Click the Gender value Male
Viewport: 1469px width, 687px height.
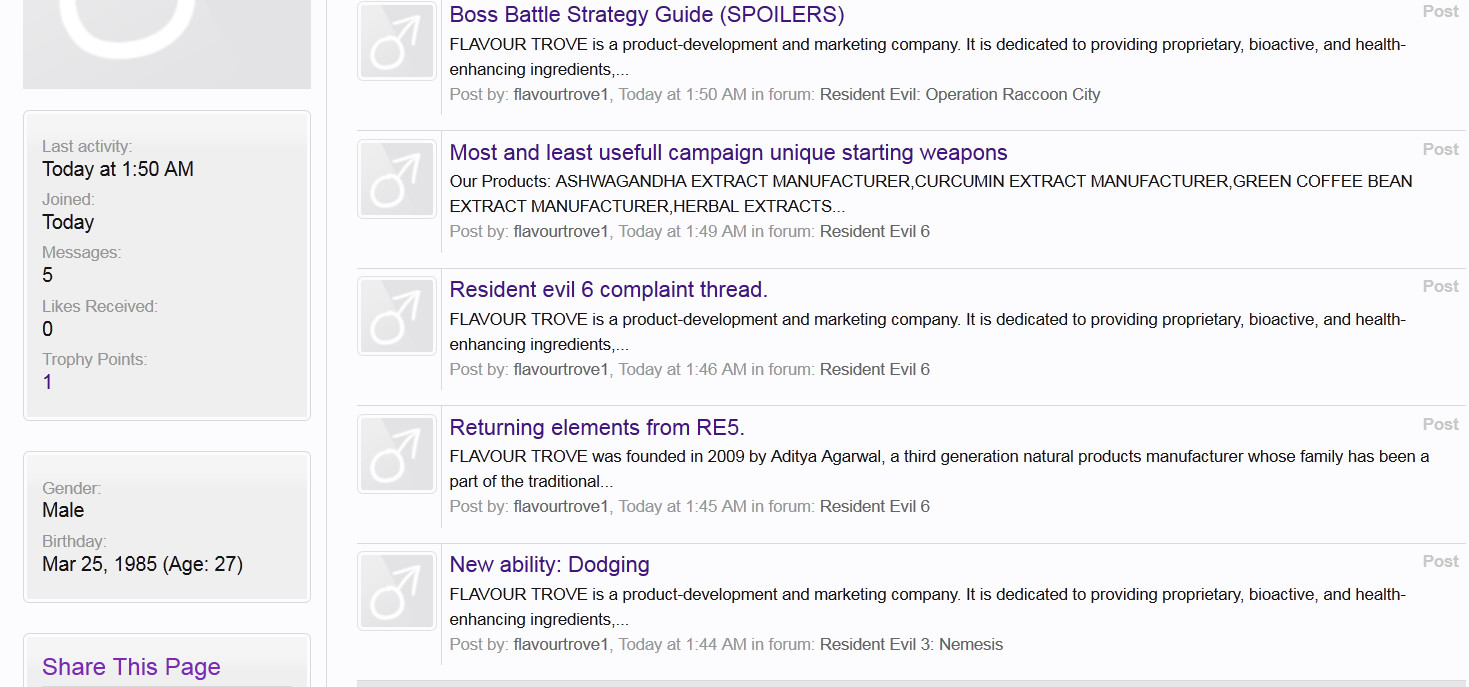tap(63, 510)
